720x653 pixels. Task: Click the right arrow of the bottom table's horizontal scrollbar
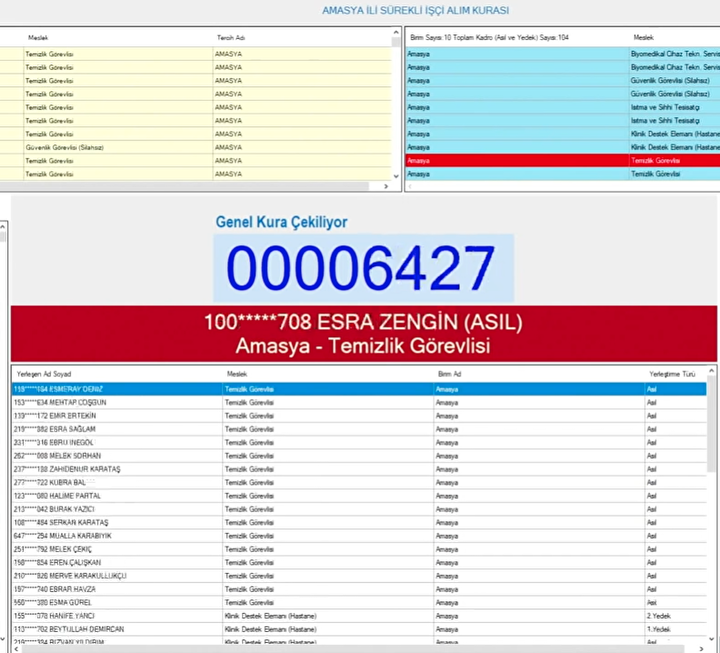click(701, 649)
